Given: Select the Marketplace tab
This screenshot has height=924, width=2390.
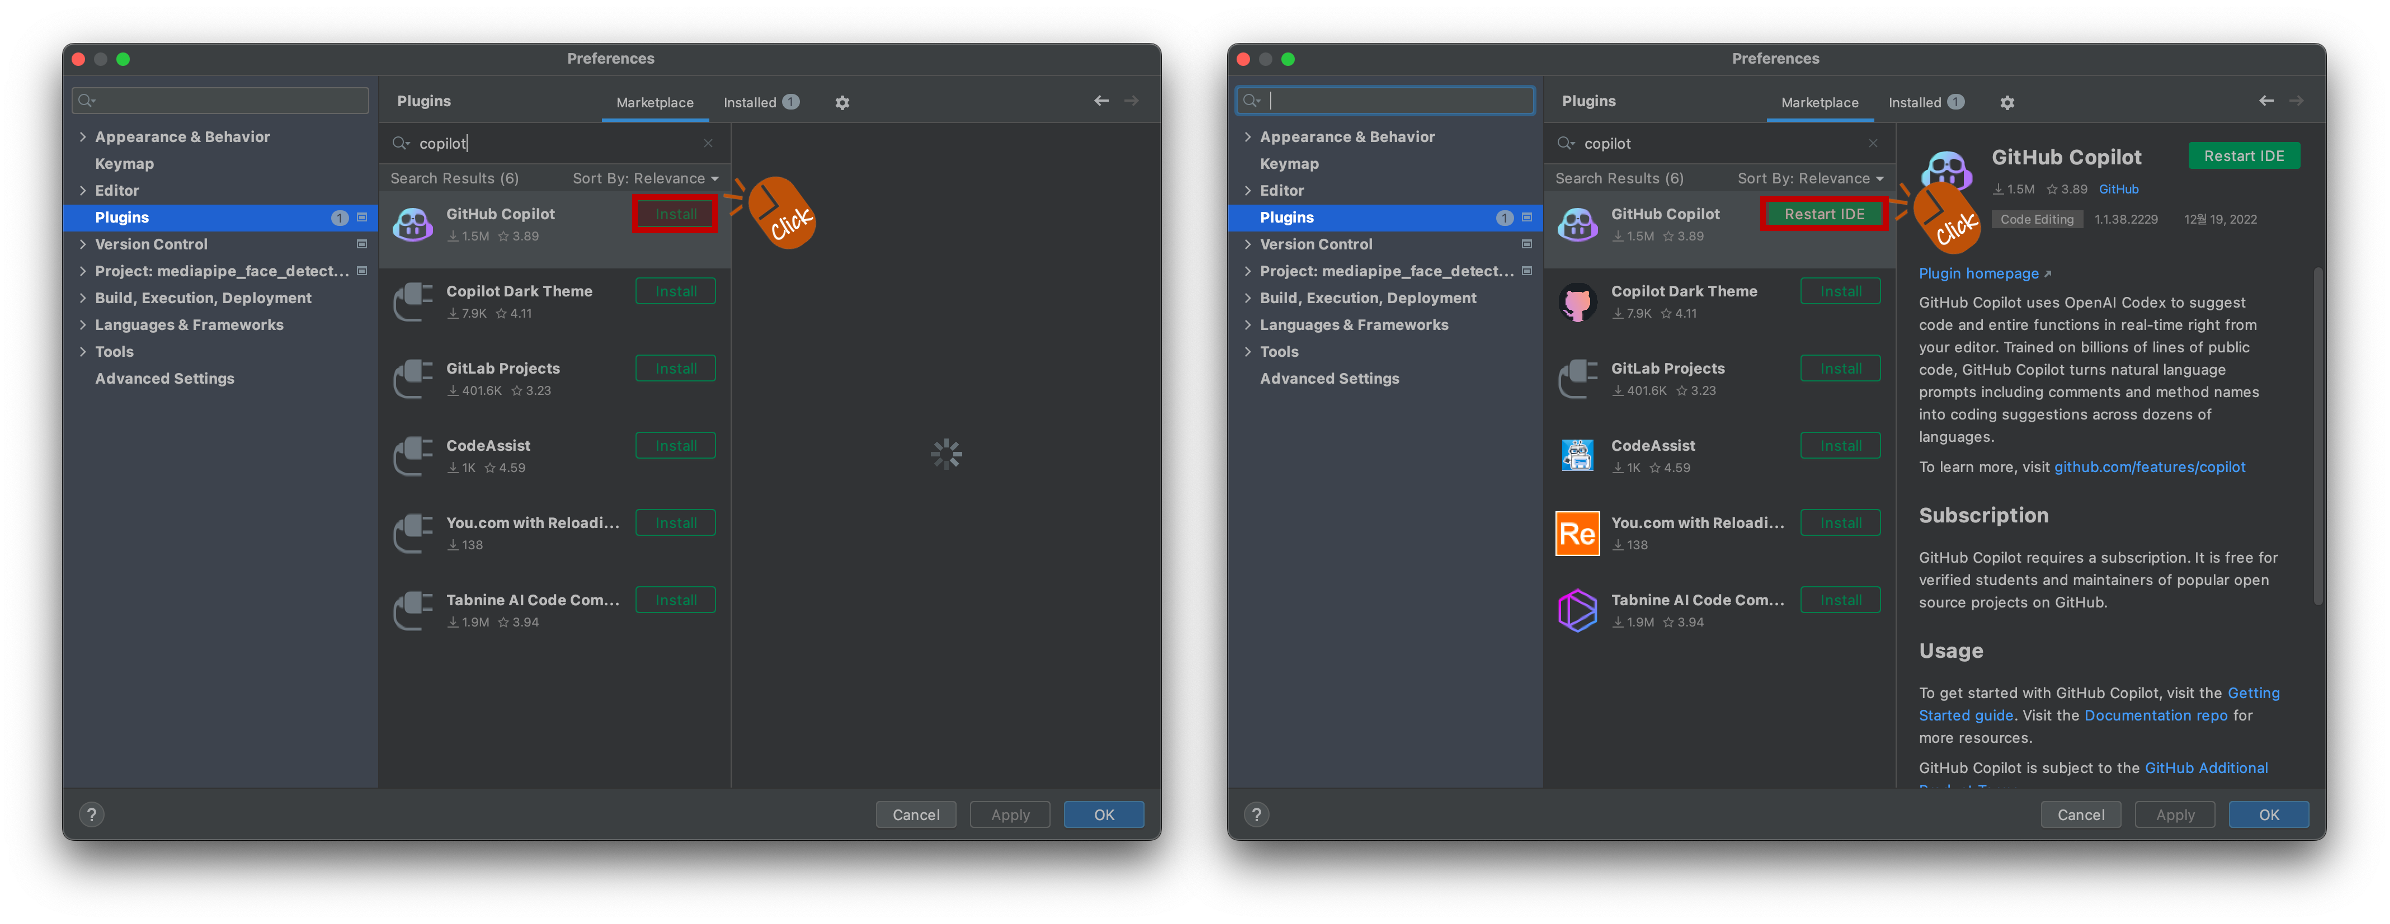Looking at the screenshot, I should pos(654,102).
